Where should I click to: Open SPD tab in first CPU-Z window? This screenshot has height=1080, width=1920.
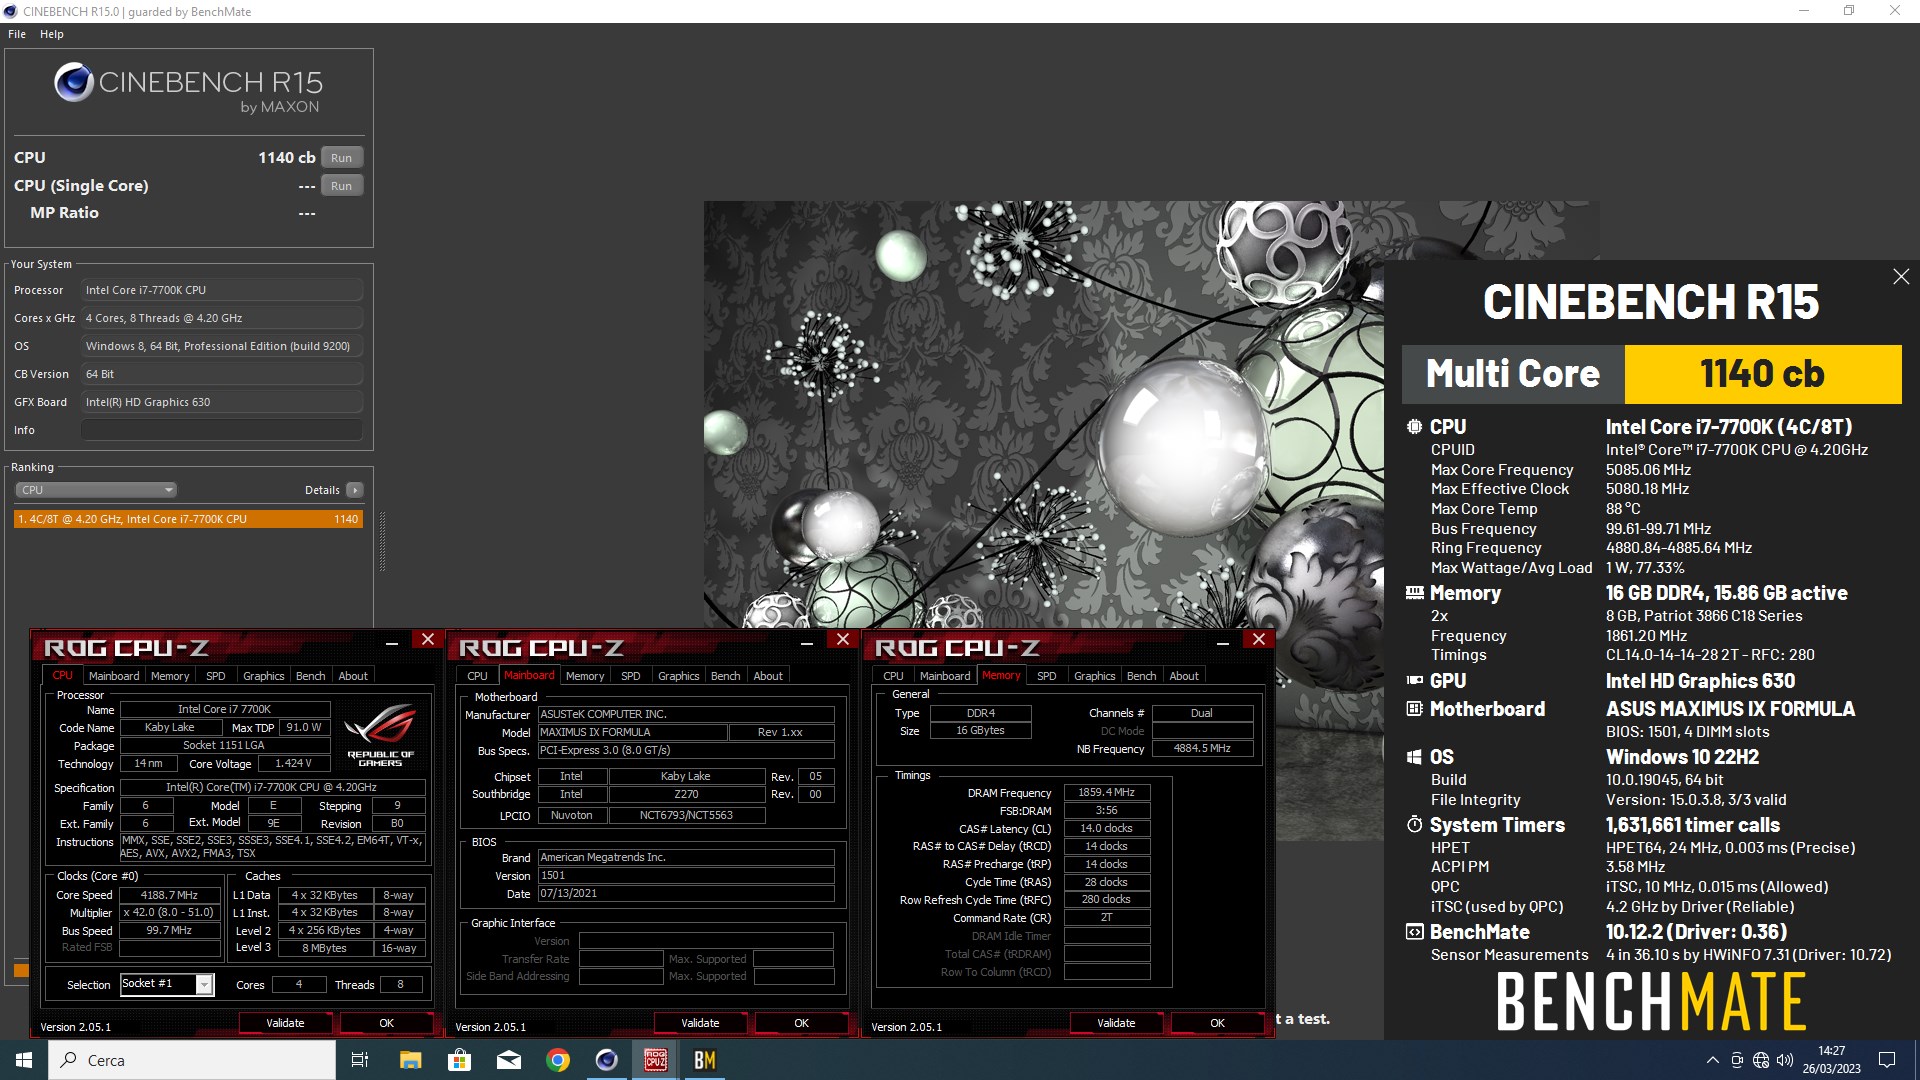point(216,676)
